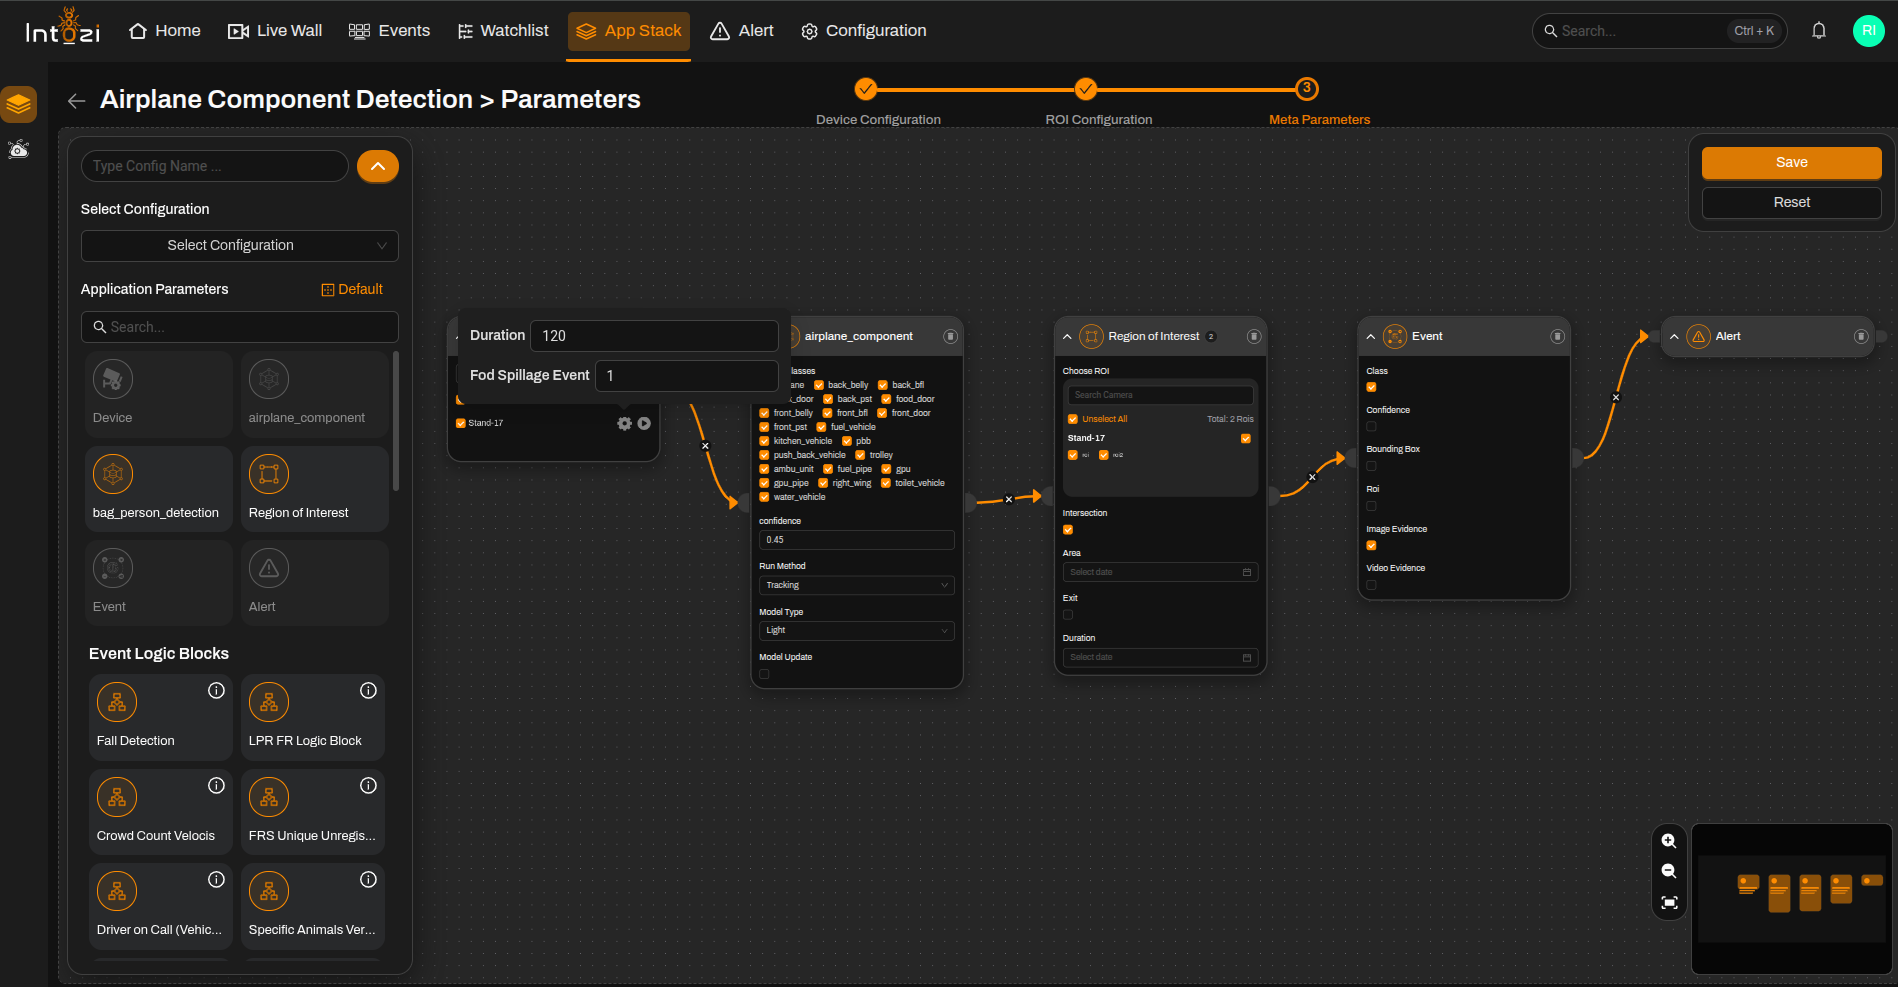Image resolution: width=1898 pixels, height=987 pixels.
Task: Enable Video Evidence in Event node
Action: [1371, 585]
